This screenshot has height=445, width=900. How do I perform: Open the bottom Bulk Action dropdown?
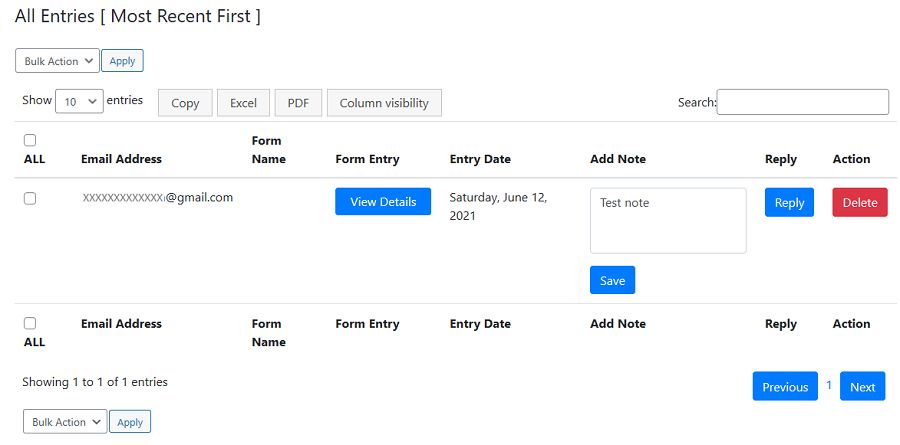(64, 423)
